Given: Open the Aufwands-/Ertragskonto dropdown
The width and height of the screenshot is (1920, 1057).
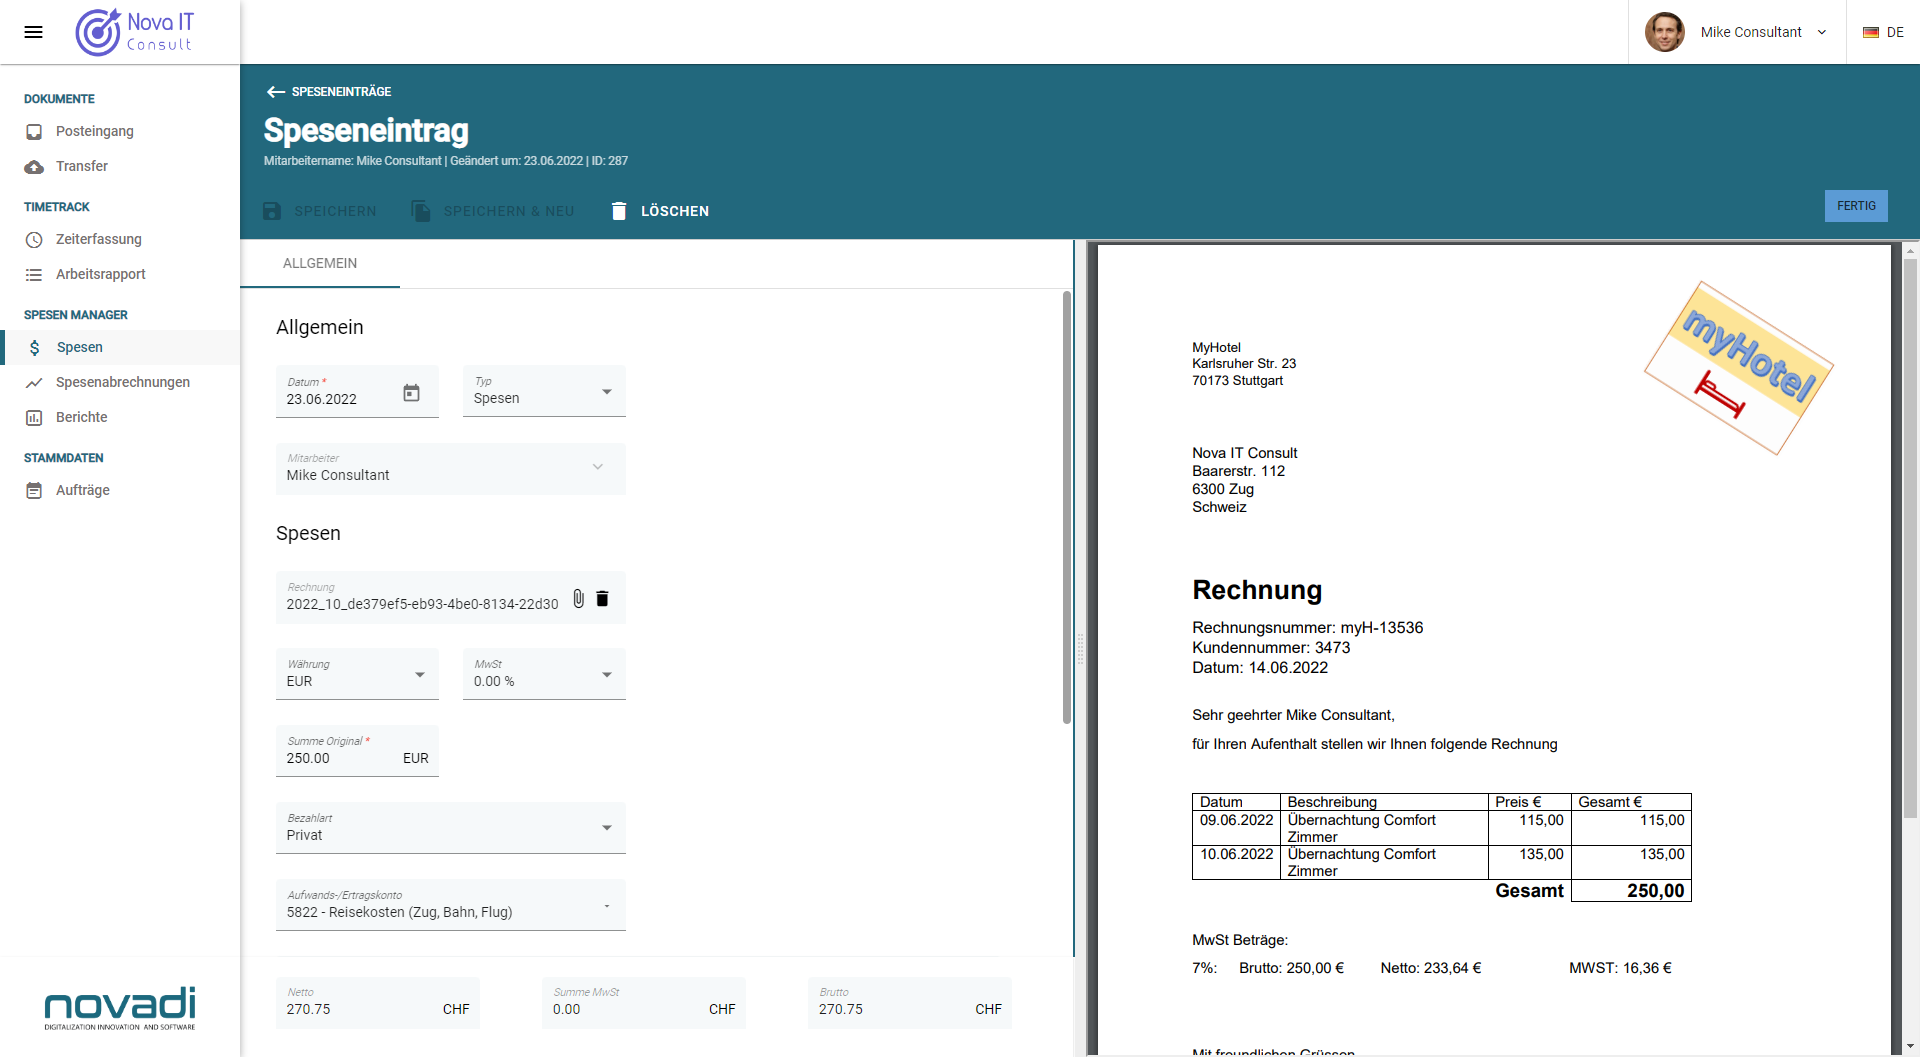Looking at the screenshot, I should pyautogui.click(x=451, y=905).
